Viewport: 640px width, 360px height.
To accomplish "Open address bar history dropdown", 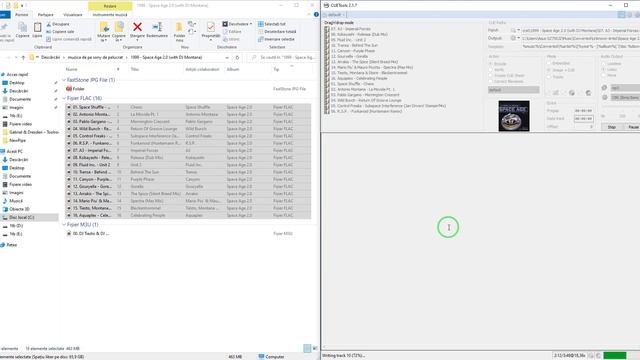I will [x=227, y=58].
